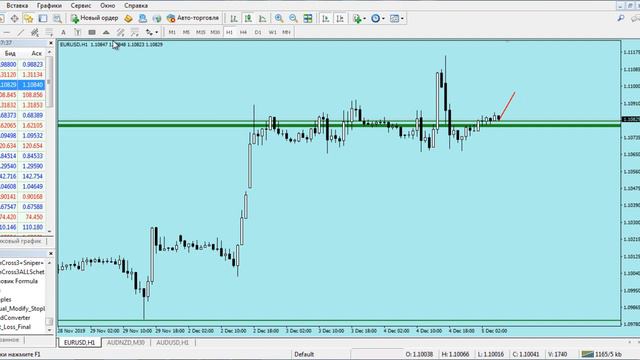
Task: Zoom in on the chart
Action: point(279,18)
